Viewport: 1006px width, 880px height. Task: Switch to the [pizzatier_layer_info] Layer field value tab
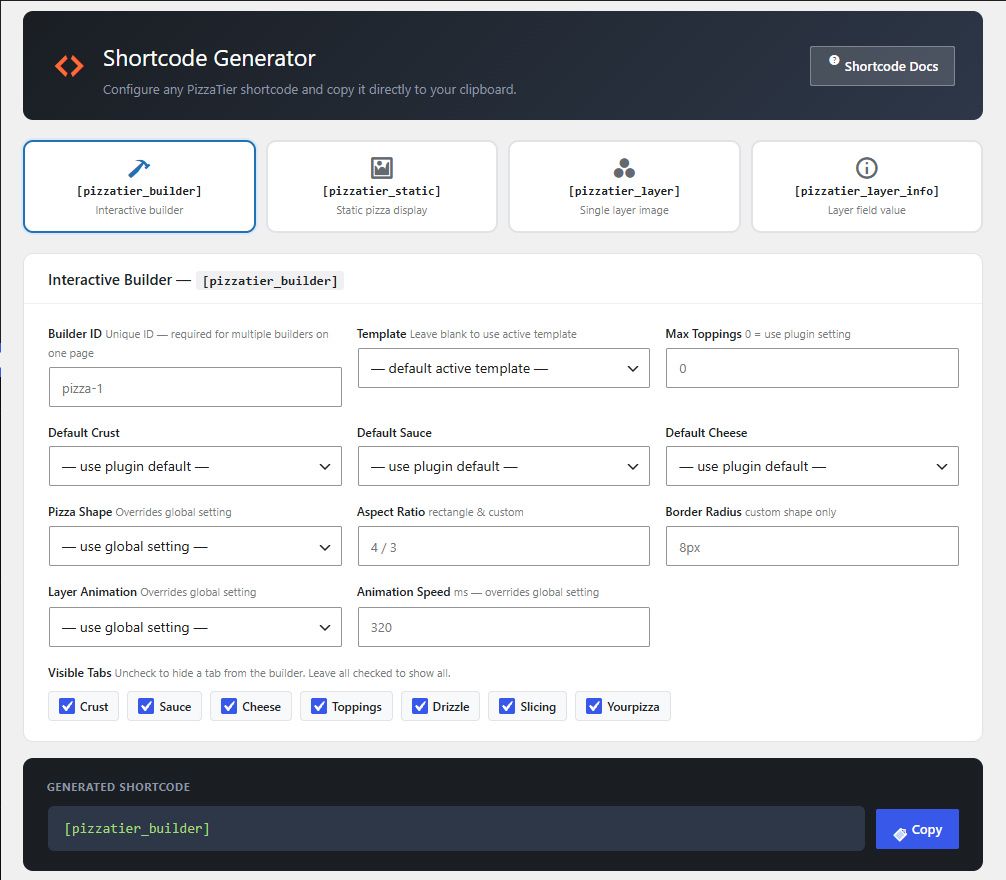866,187
